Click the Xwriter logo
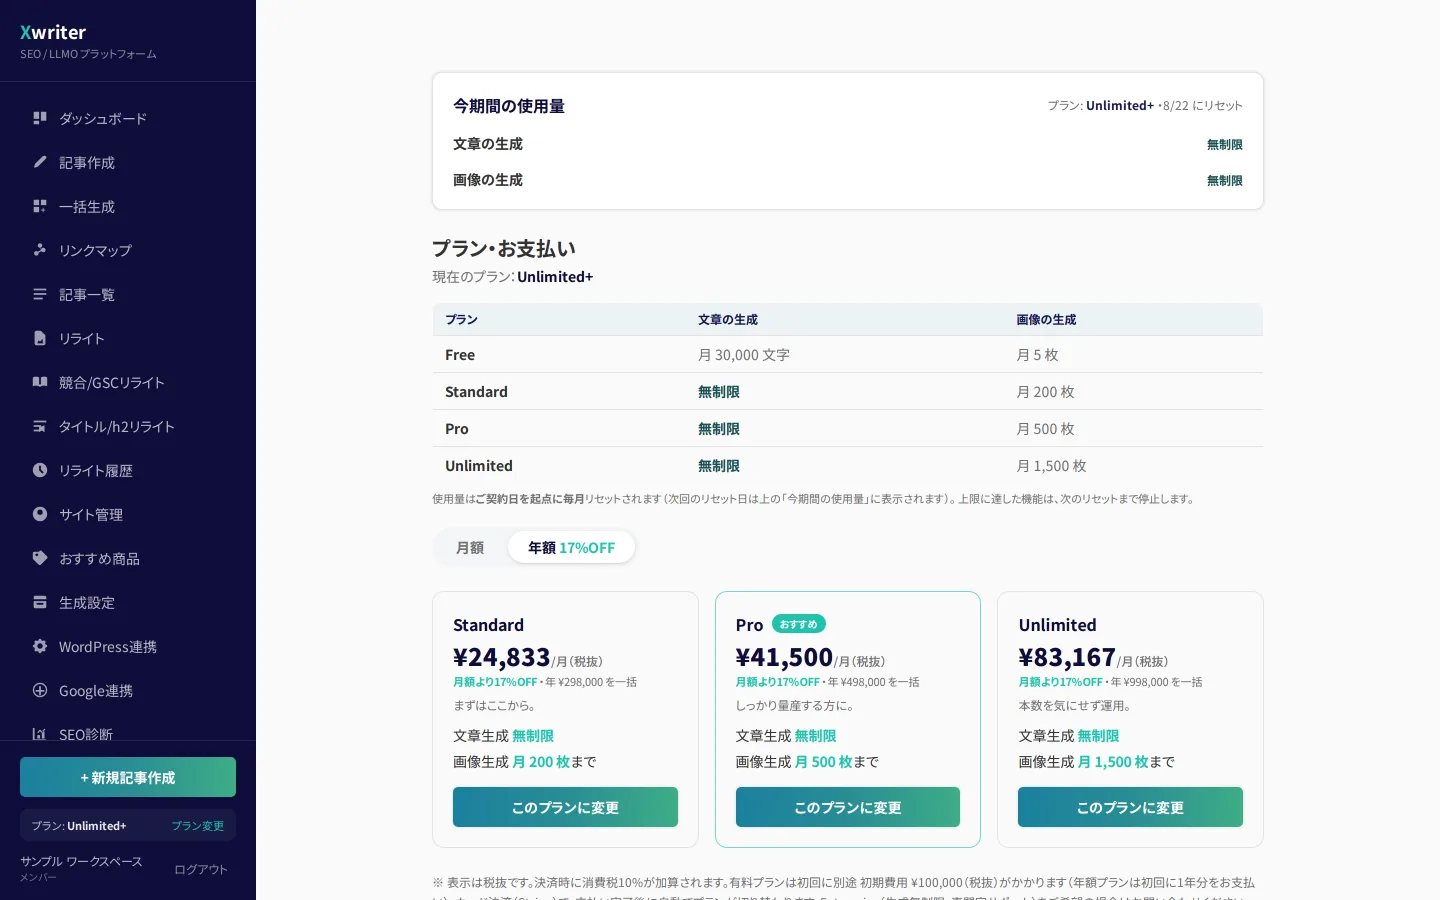The image size is (1440, 900). click(53, 32)
